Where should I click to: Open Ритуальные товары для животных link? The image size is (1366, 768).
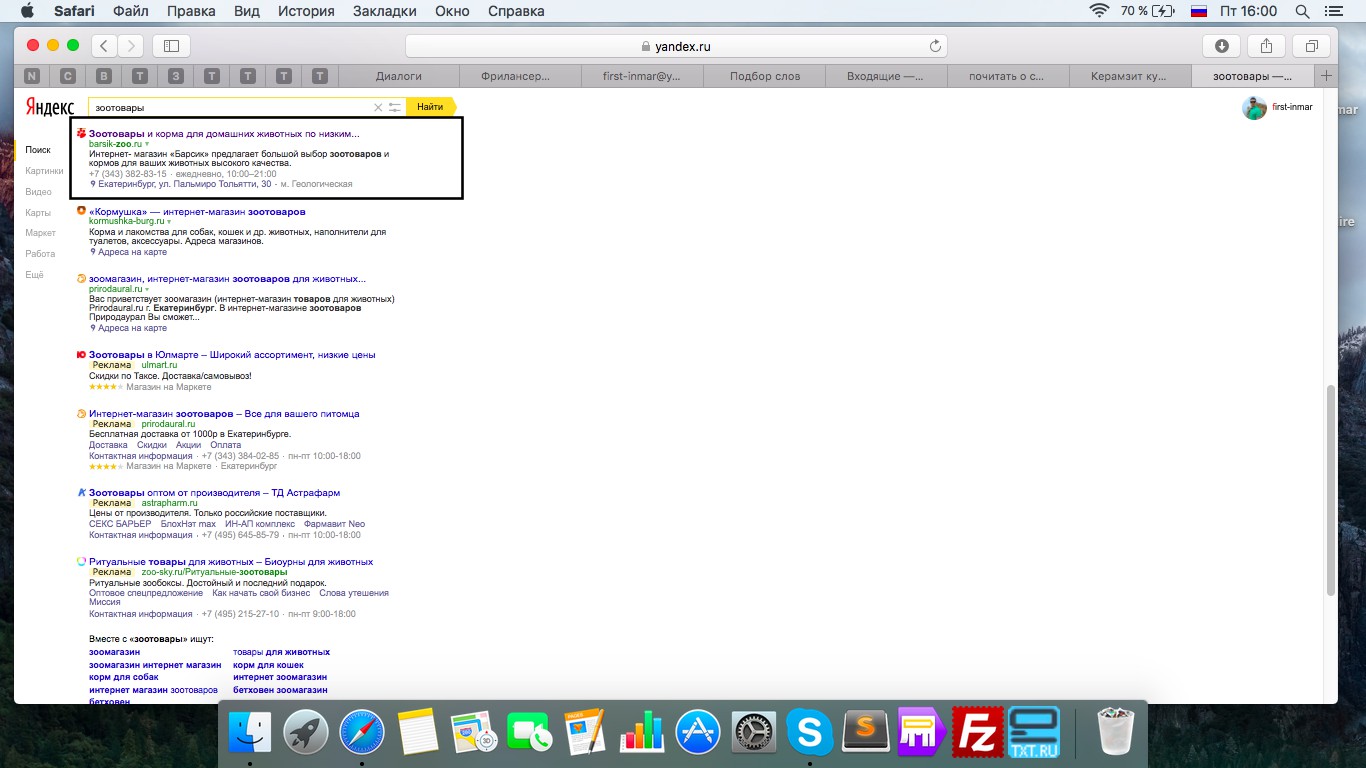pos(231,562)
